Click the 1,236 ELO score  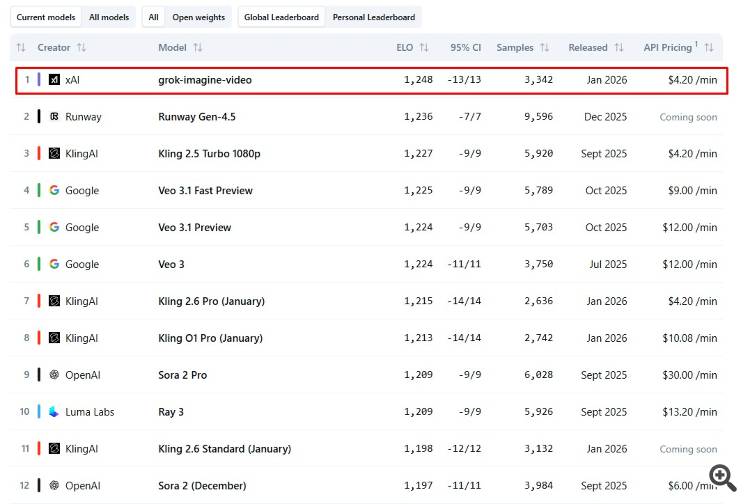(x=418, y=117)
